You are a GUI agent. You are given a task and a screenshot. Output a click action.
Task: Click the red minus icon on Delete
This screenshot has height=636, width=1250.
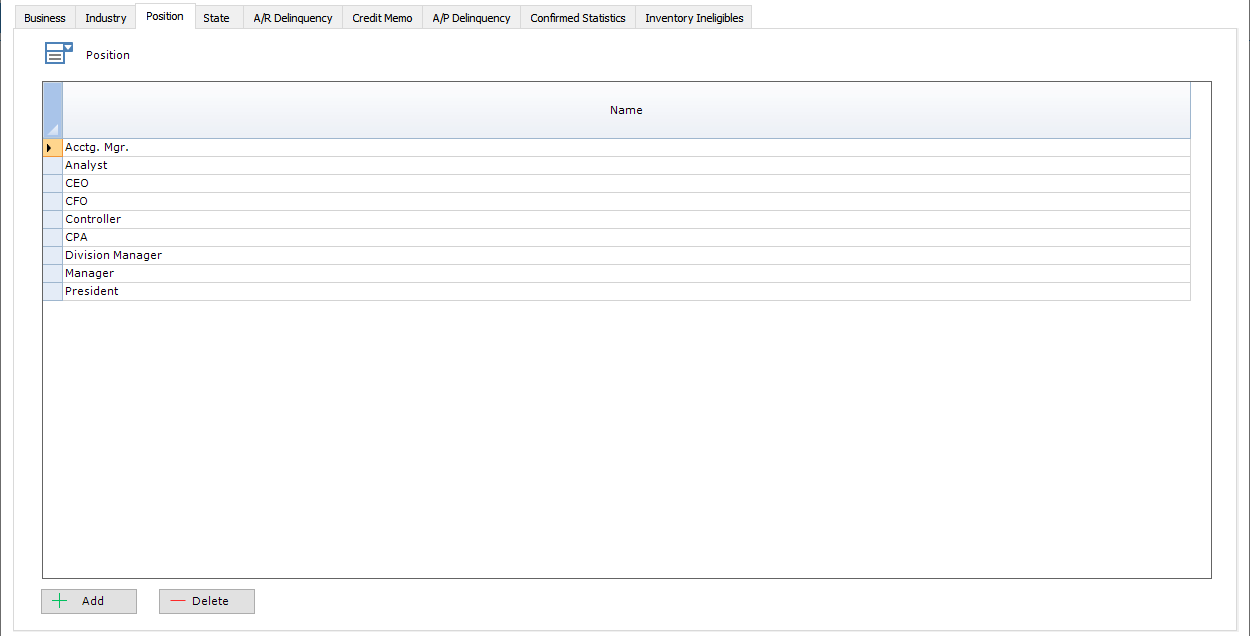180,601
